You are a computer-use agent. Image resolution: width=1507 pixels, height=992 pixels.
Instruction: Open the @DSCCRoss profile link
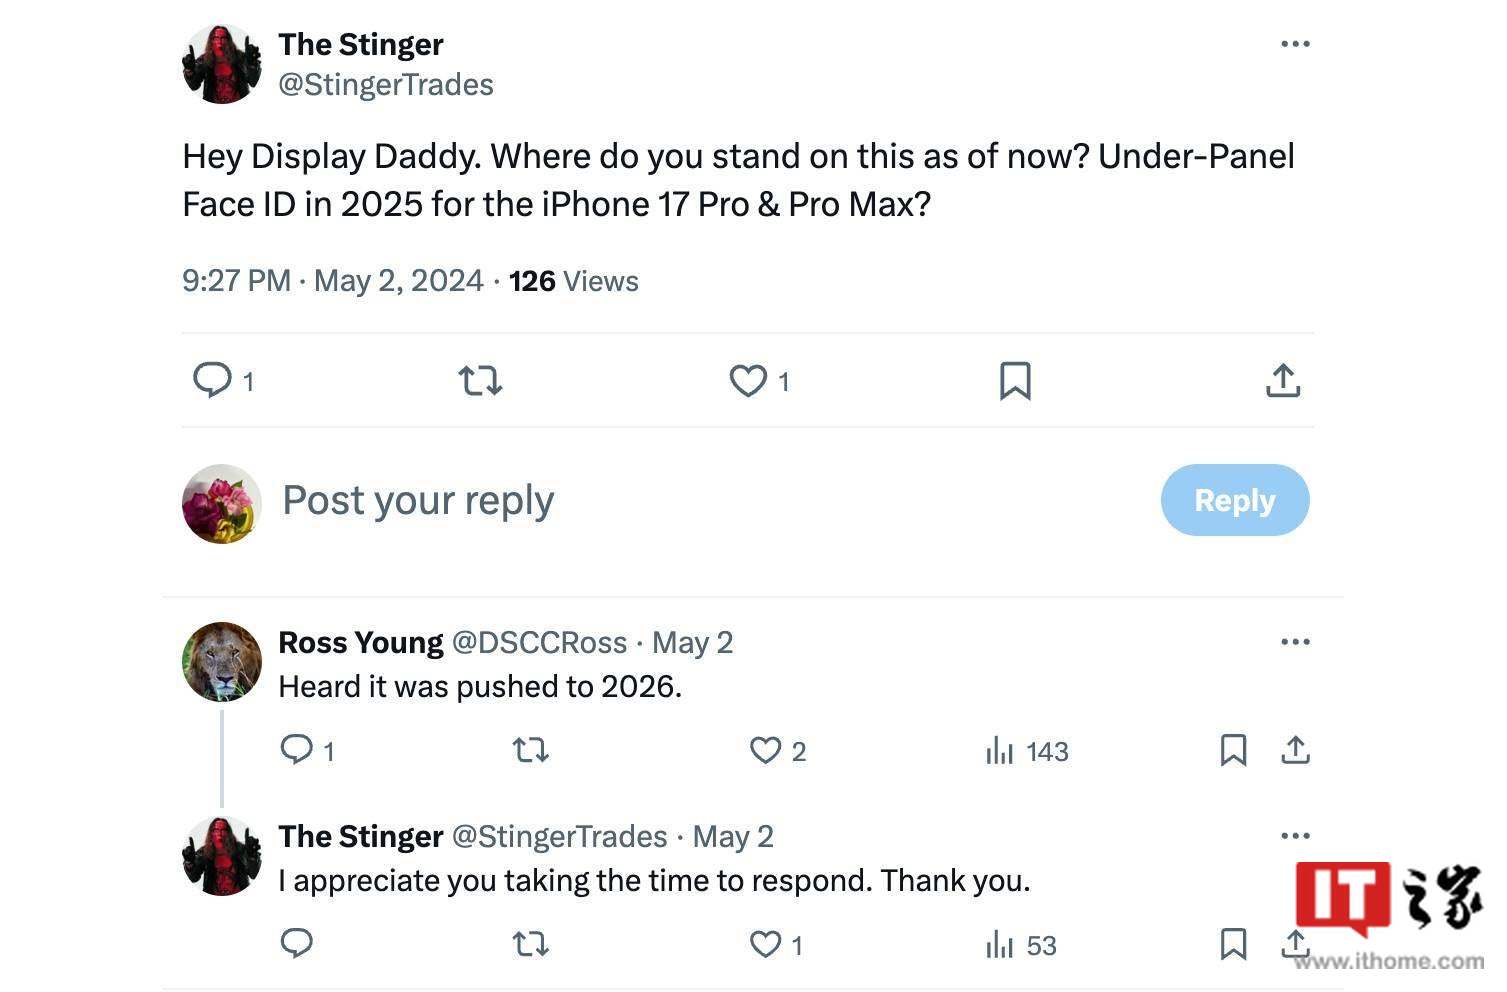pos(539,642)
